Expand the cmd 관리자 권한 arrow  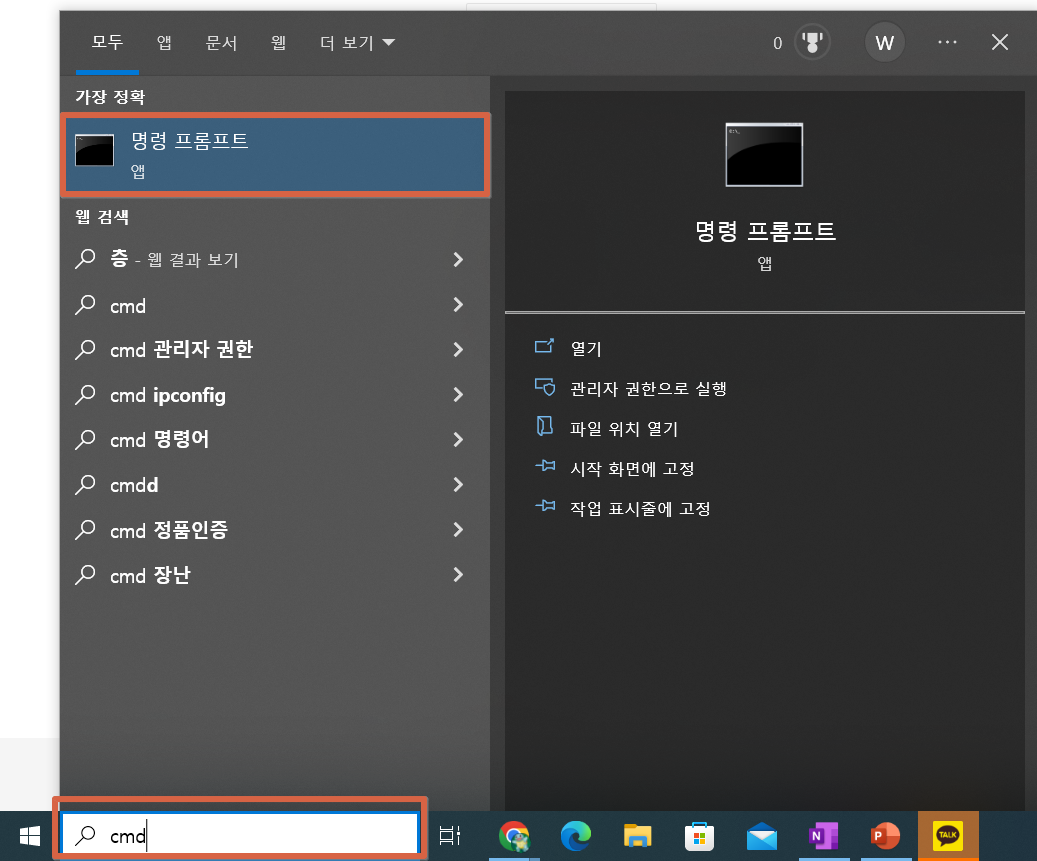pyautogui.click(x=458, y=349)
